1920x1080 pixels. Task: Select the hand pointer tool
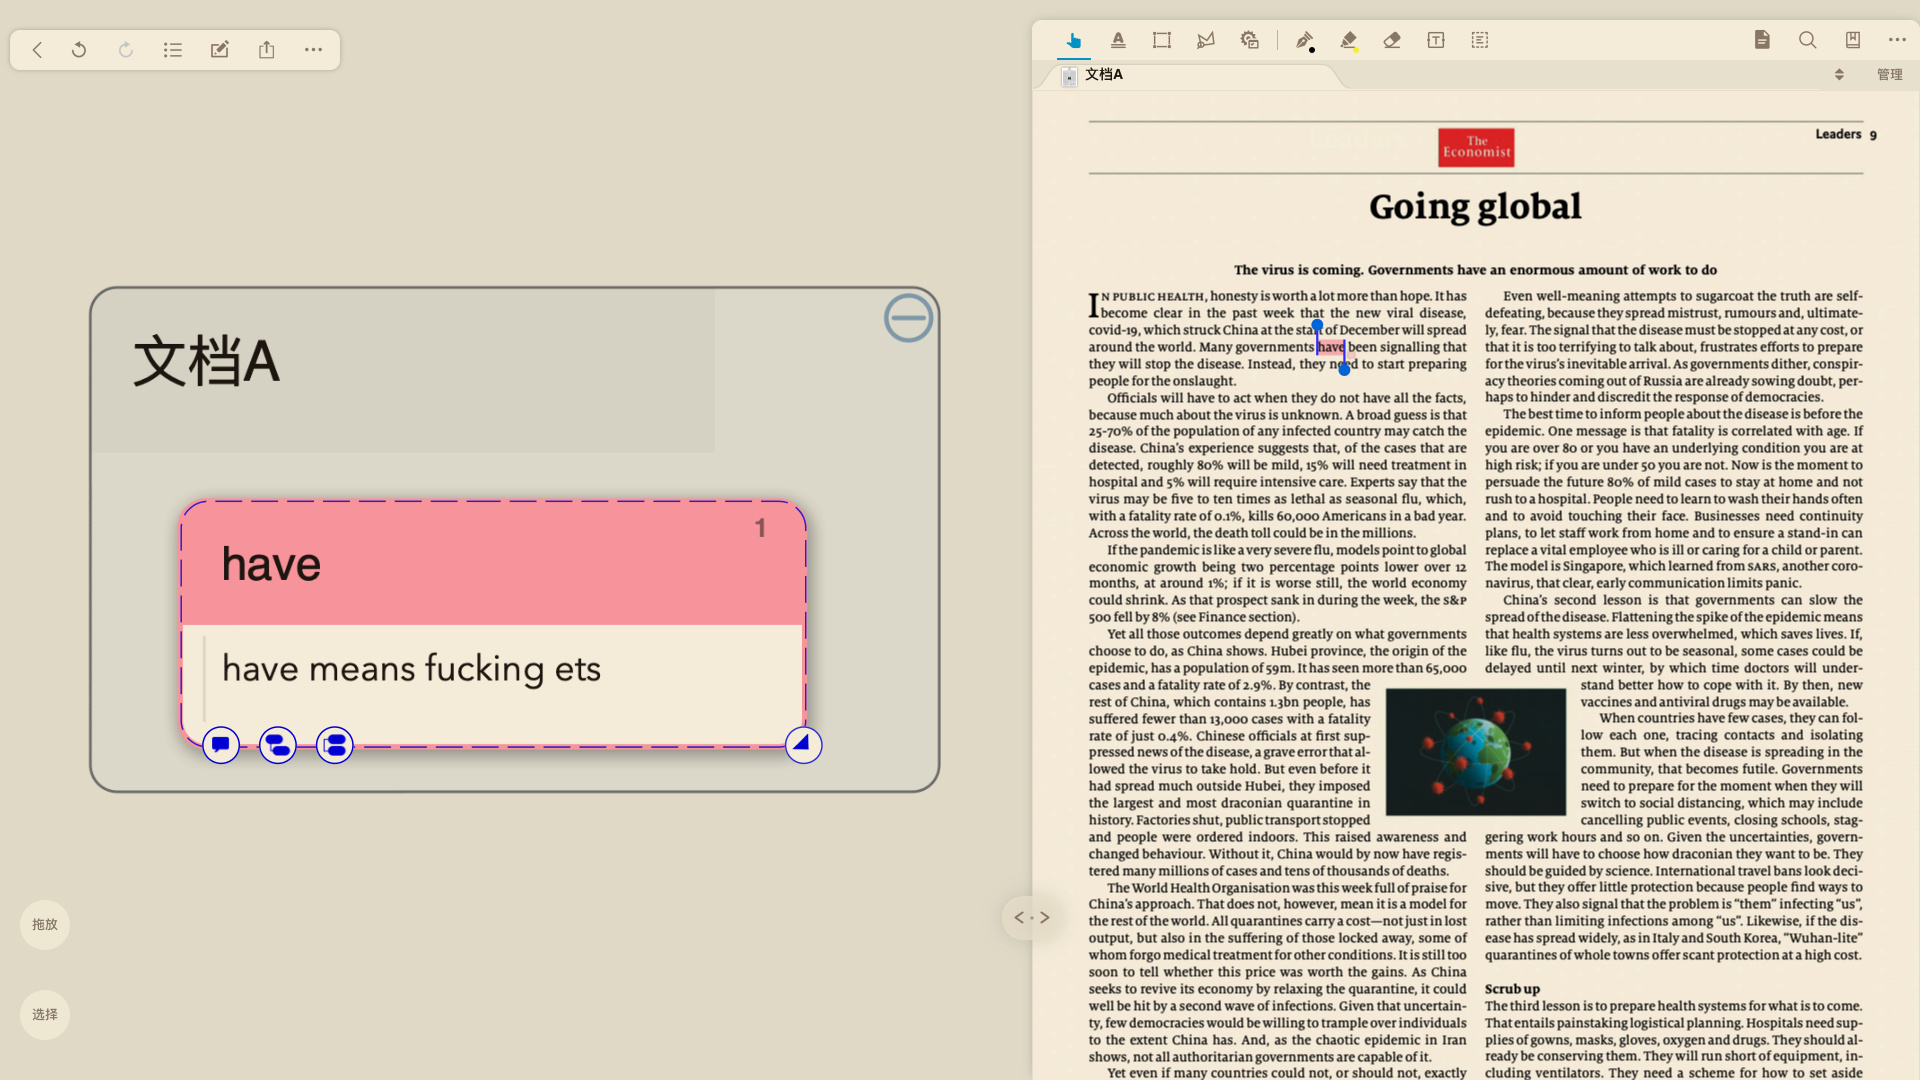coord(1074,41)
